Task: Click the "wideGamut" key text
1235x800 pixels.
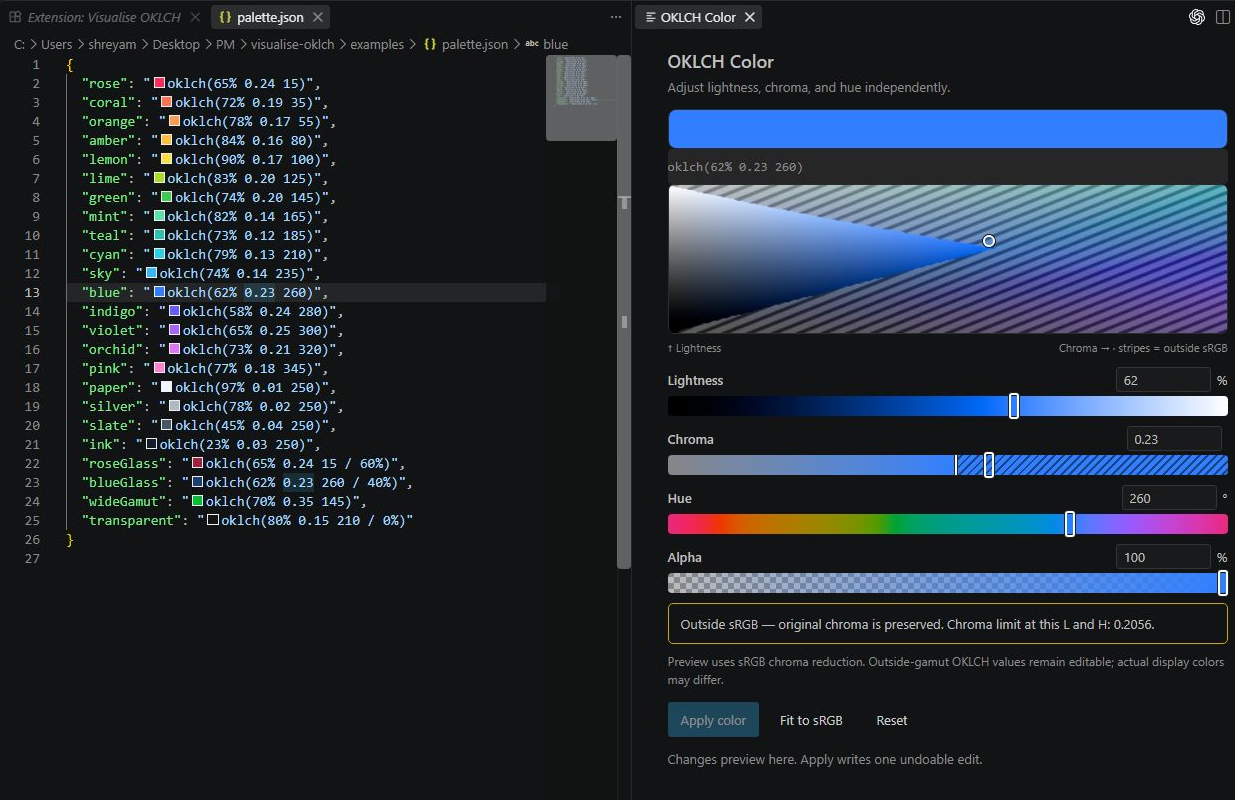Action: (x=127, y=501)
